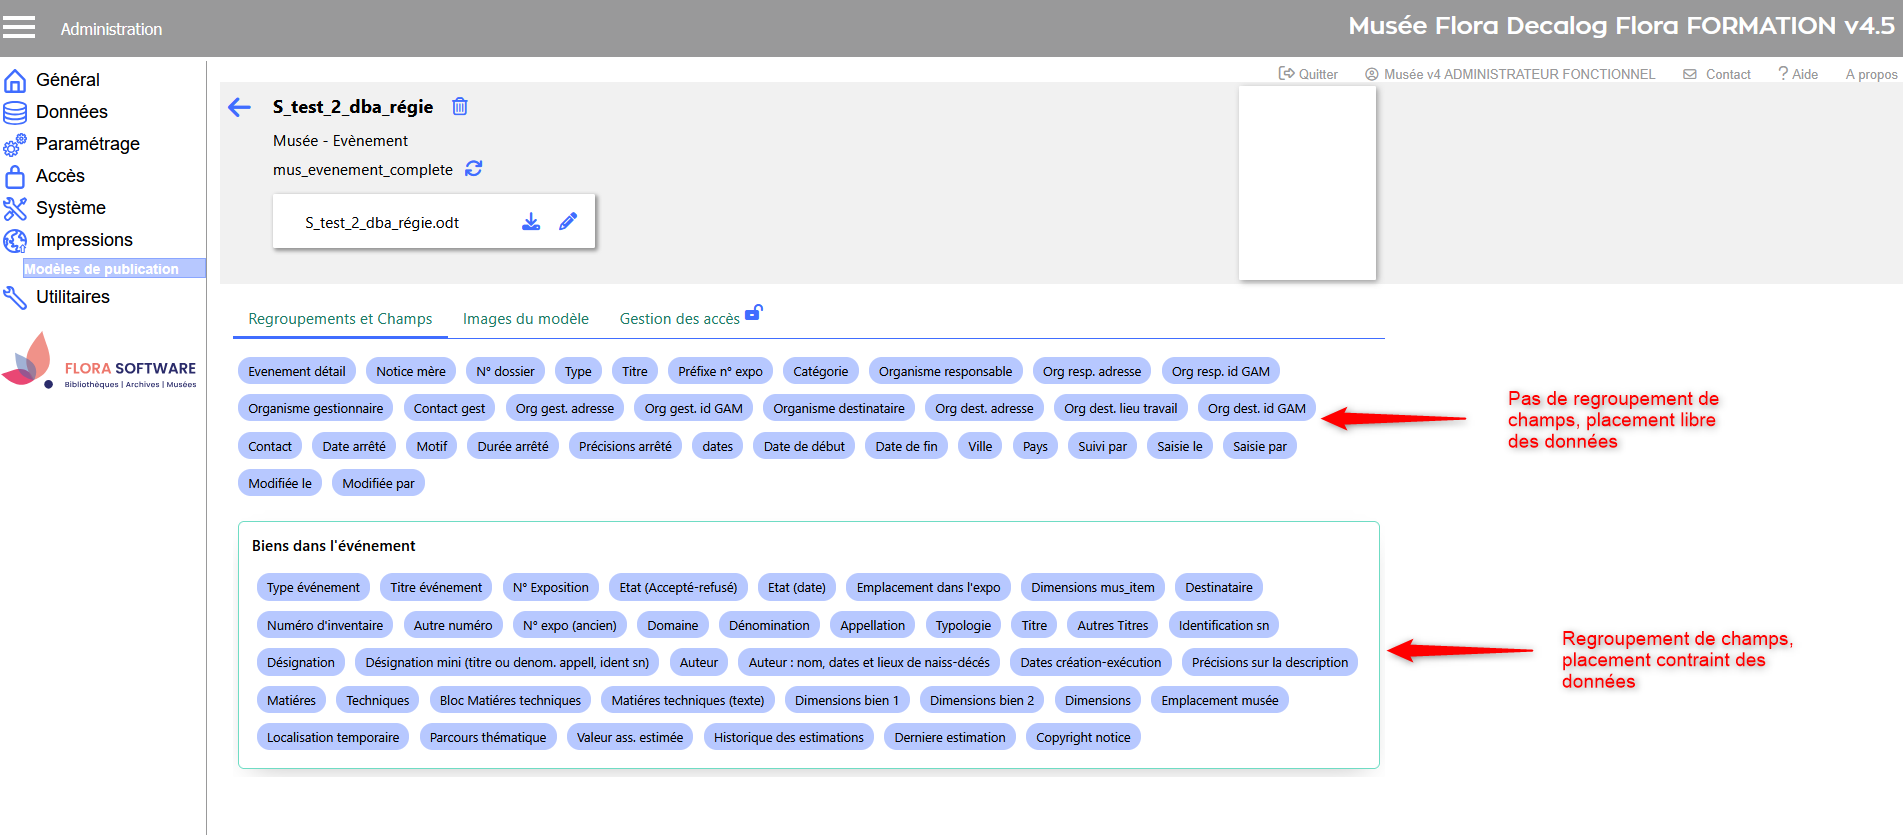The image size is (1903, 835).
Task: Select the Regroupements et Champs tab
Action: [x=340, y=319]
